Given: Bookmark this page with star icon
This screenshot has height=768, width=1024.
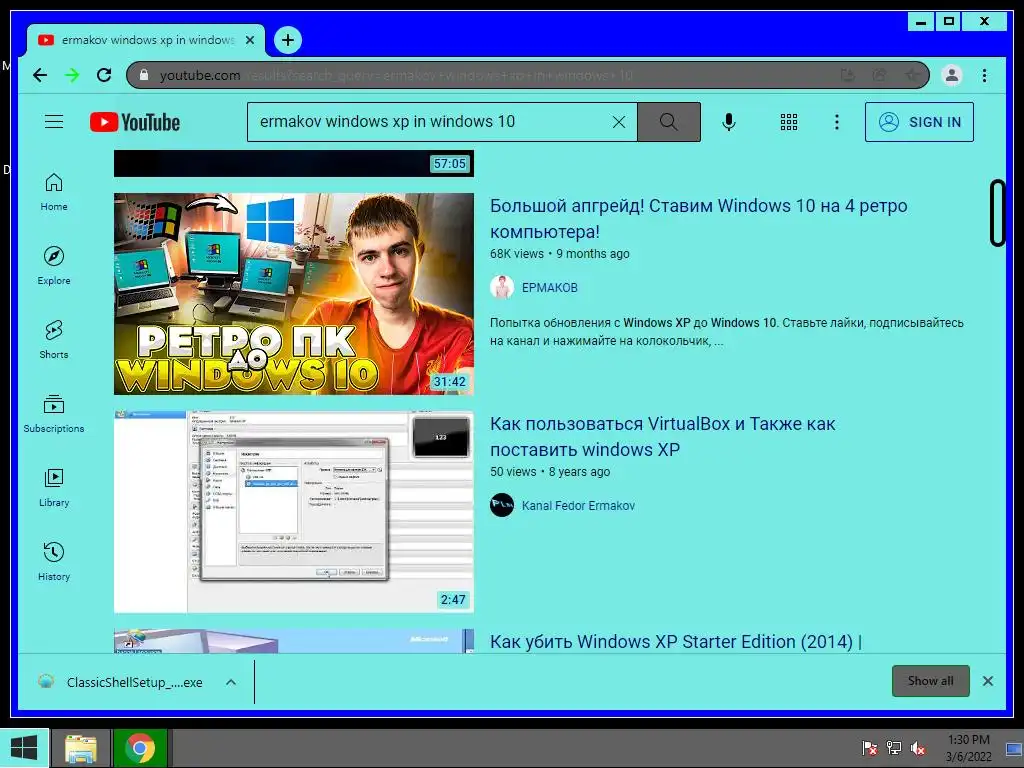Looking at the screenshot, I should pos(912,75).
